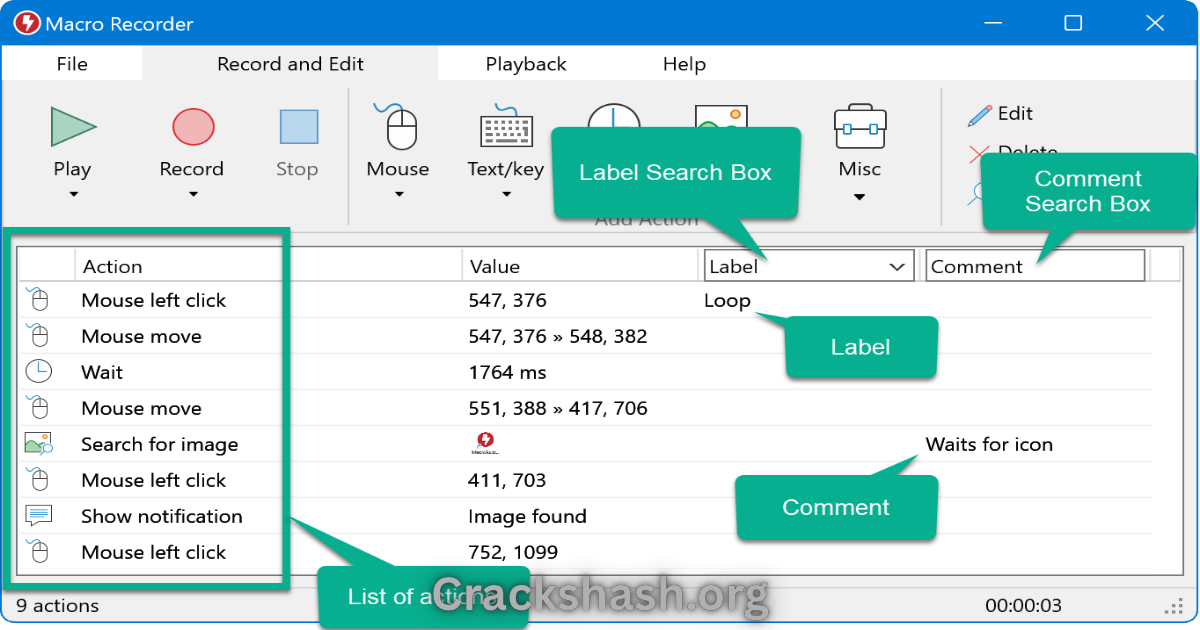Click the 9 actions status text
This screenshot has height=630, width=1200.
[57, 605]
